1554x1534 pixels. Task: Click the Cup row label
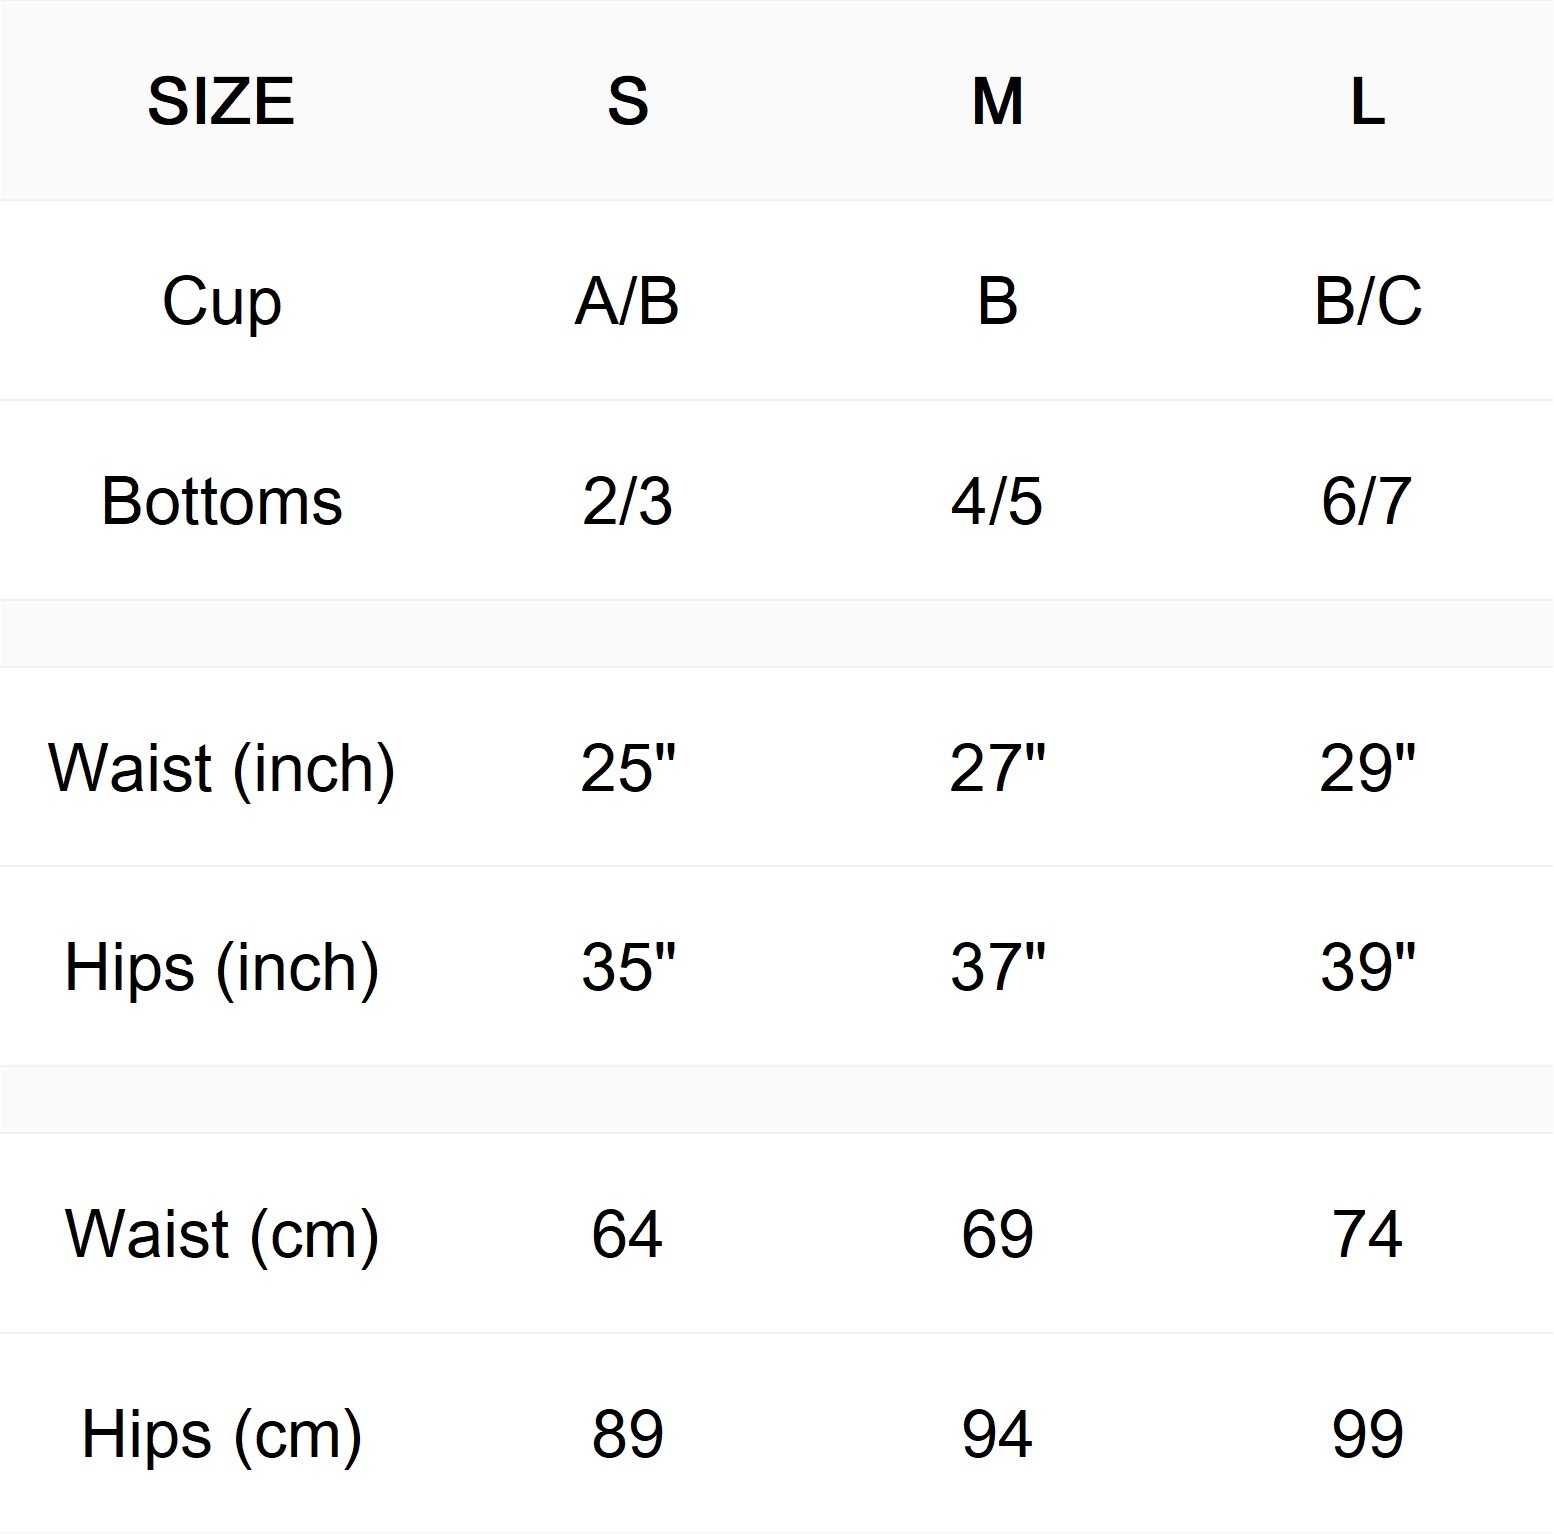tap(221, 301)
